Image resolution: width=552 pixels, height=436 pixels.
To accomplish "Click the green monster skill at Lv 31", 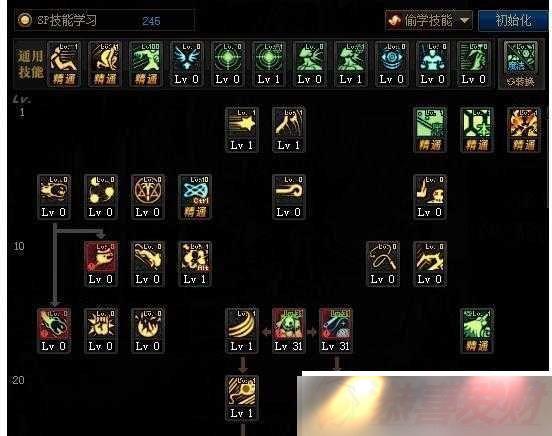I will tap(289, 330).
